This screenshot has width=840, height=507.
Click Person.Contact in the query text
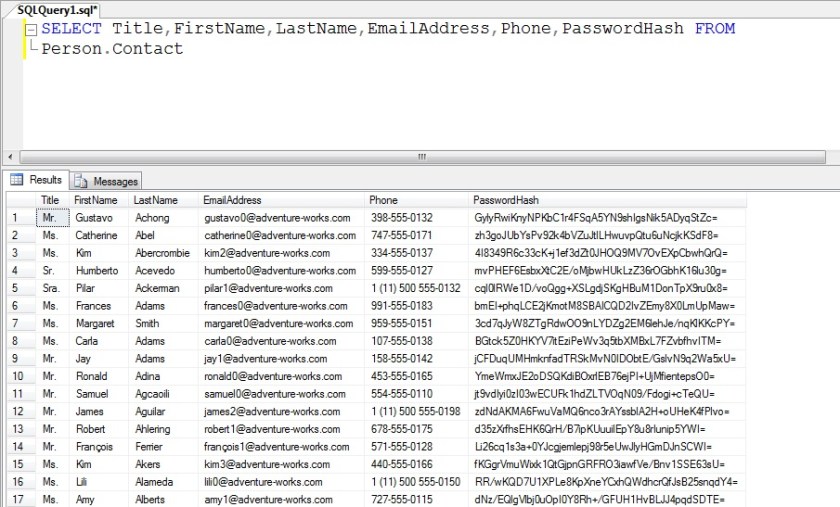click(x=112, y=49)
